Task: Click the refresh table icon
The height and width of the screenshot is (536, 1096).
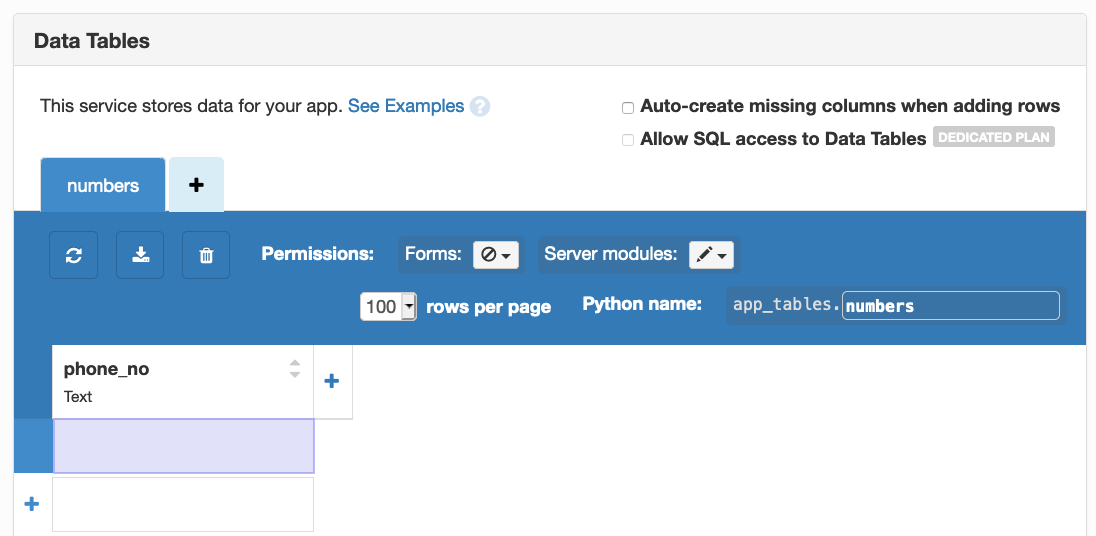Action: tap(74, 255)
